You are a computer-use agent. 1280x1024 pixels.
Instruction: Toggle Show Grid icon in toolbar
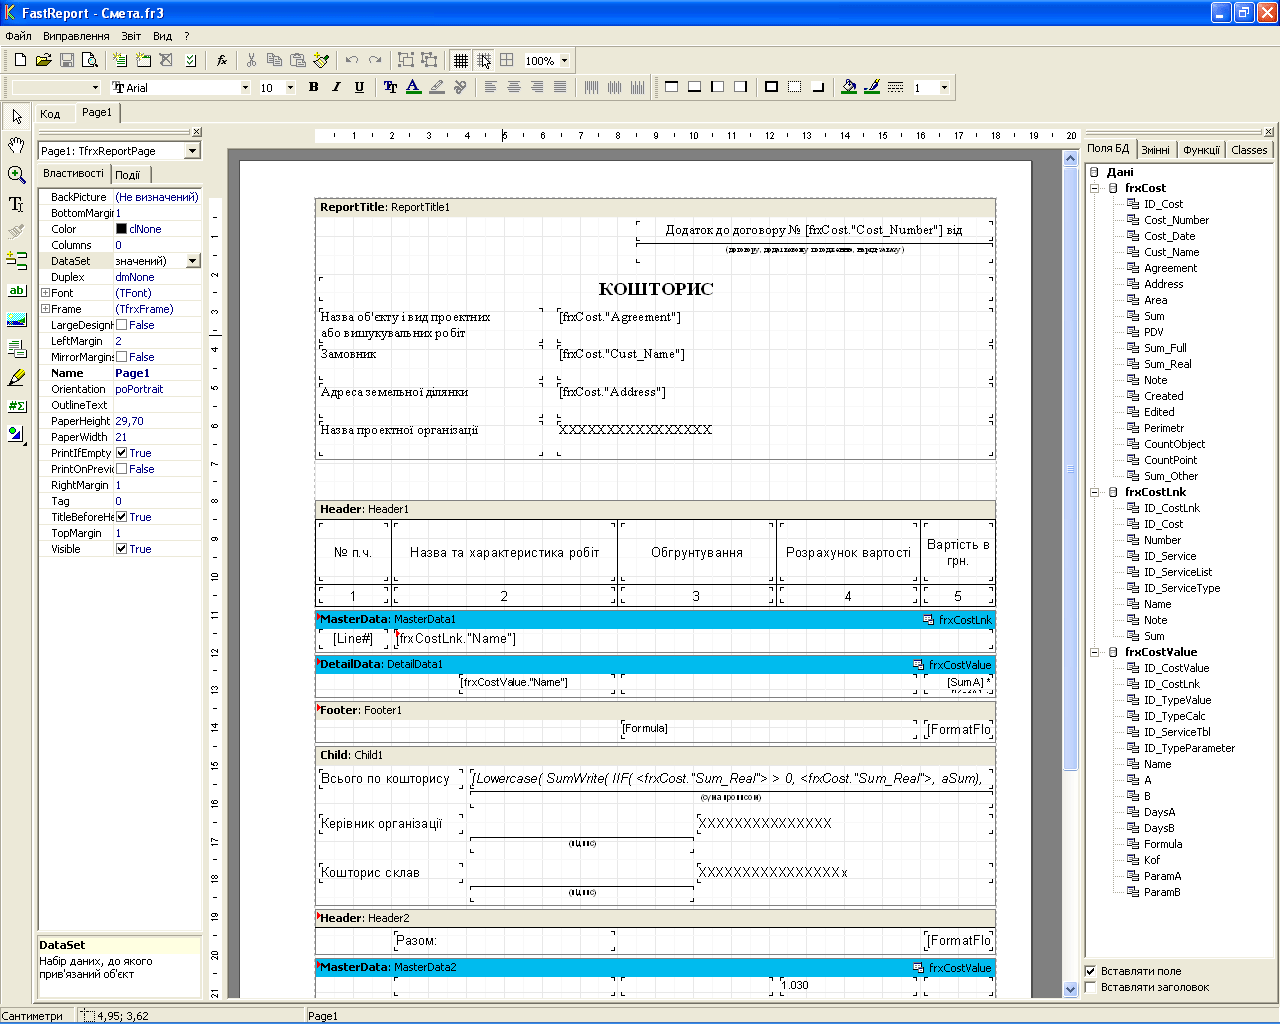click(460, 60)
